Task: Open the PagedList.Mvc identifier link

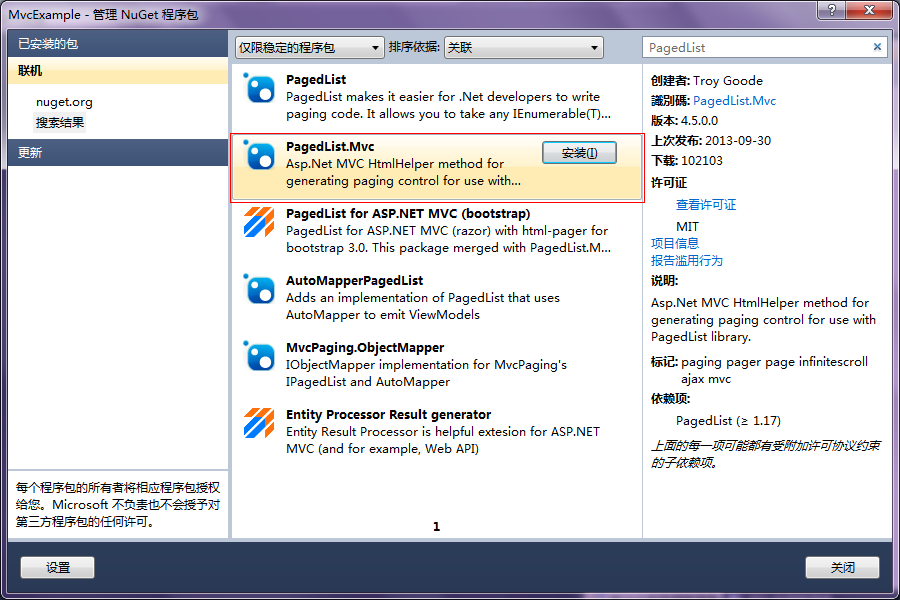Action: pos(735,101)
